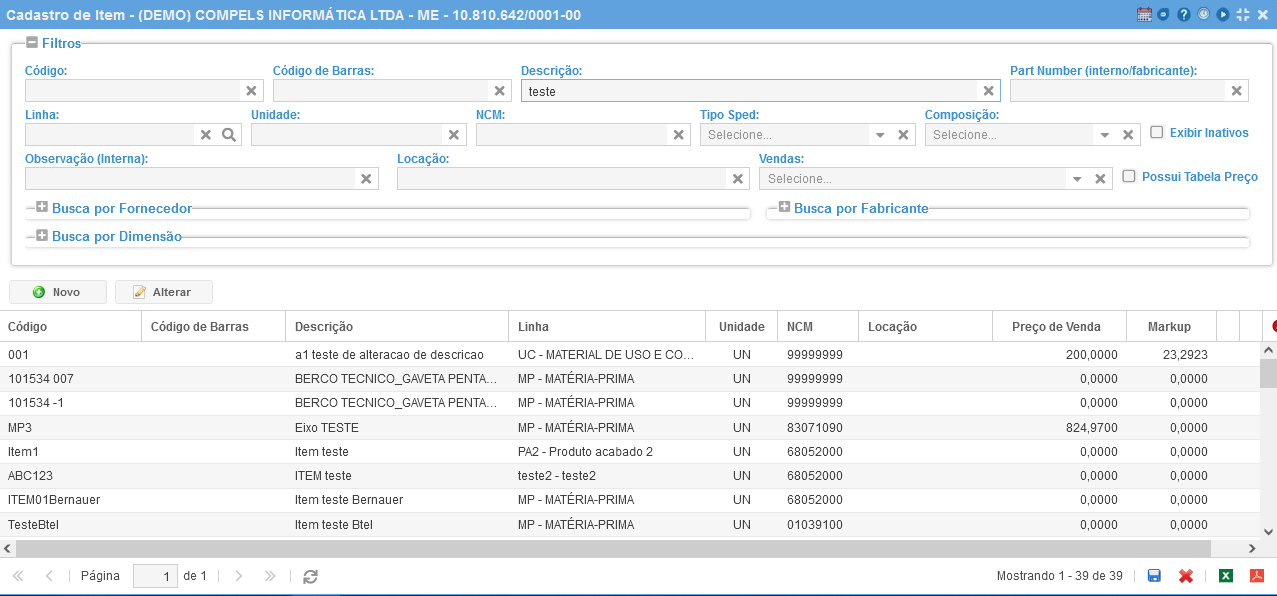Sort by Descrição column header
The height and width of the screenshot is (596, 1277).
coord(398,327)
